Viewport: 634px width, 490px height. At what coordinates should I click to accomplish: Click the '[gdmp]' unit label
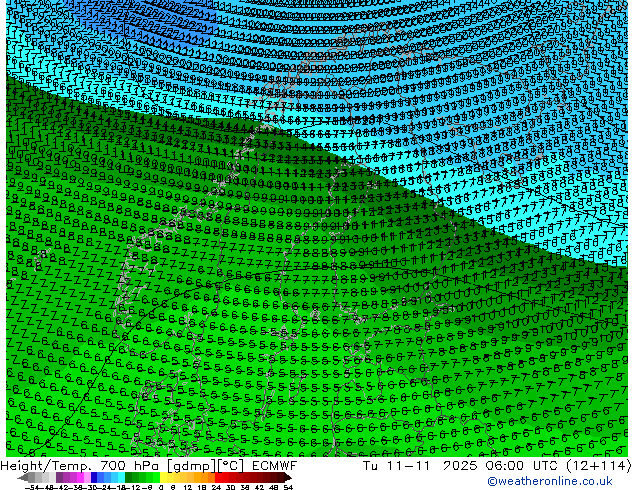click(x=192, y=466)
